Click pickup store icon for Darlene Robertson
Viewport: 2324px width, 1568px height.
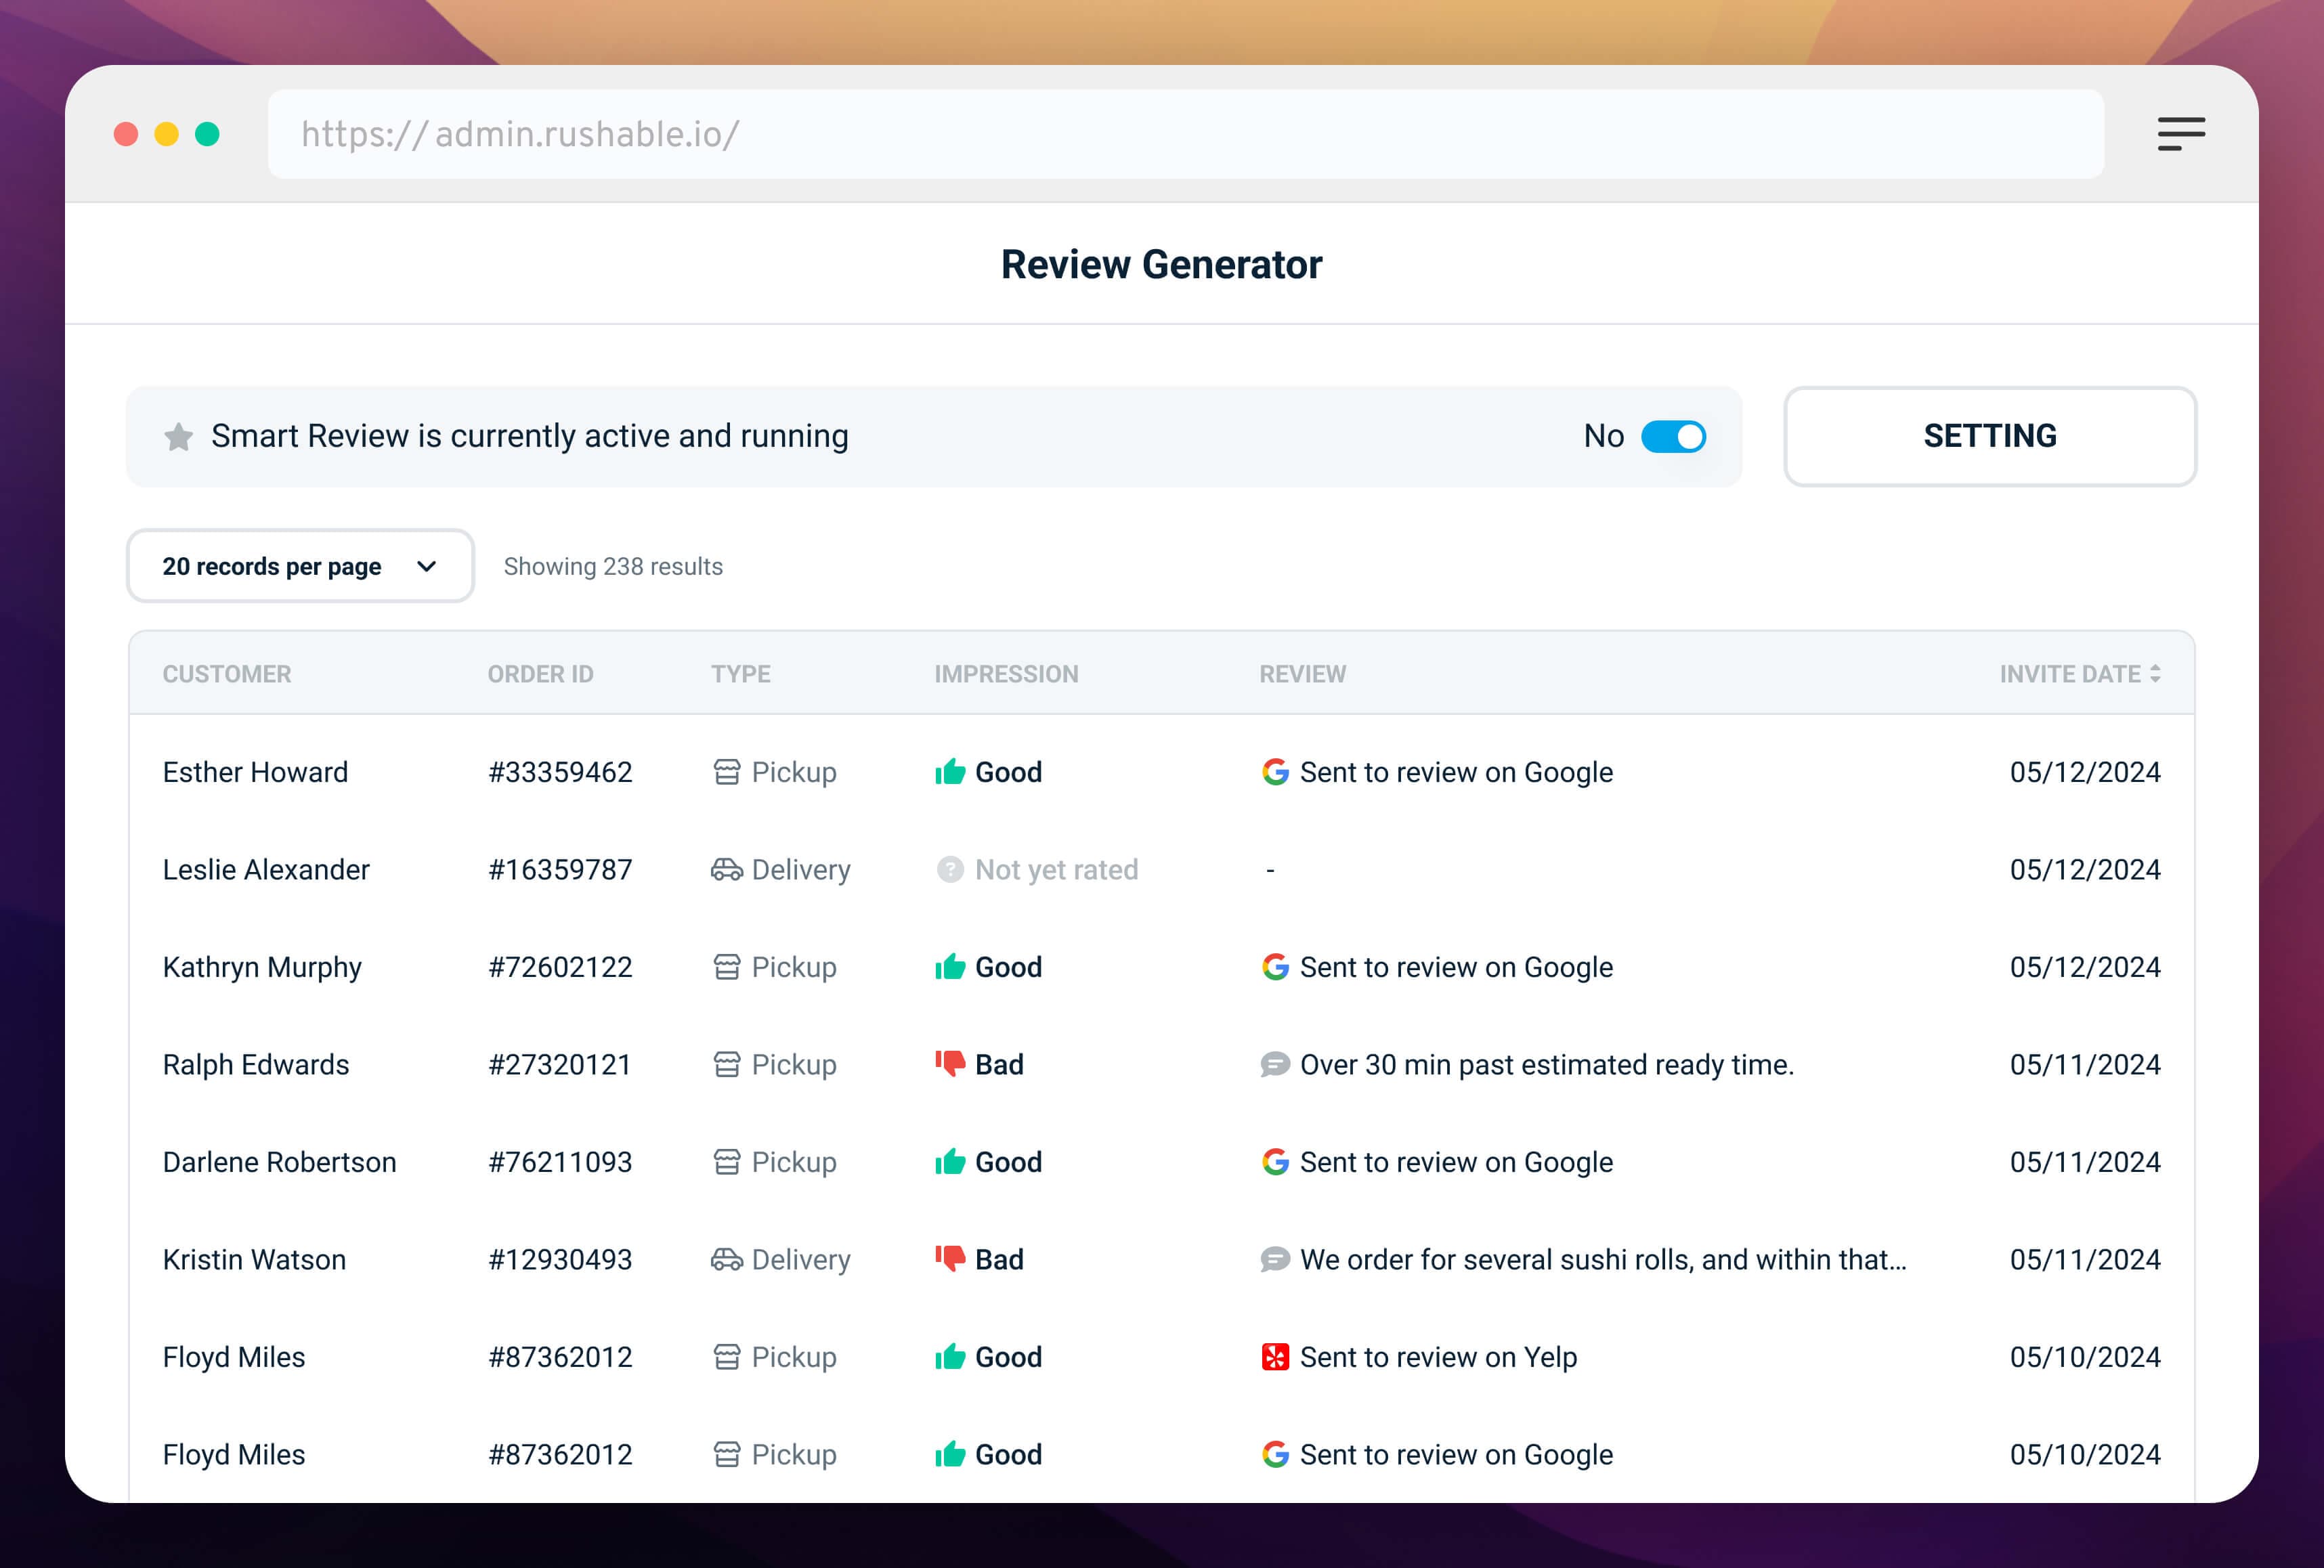[727, 1162]
